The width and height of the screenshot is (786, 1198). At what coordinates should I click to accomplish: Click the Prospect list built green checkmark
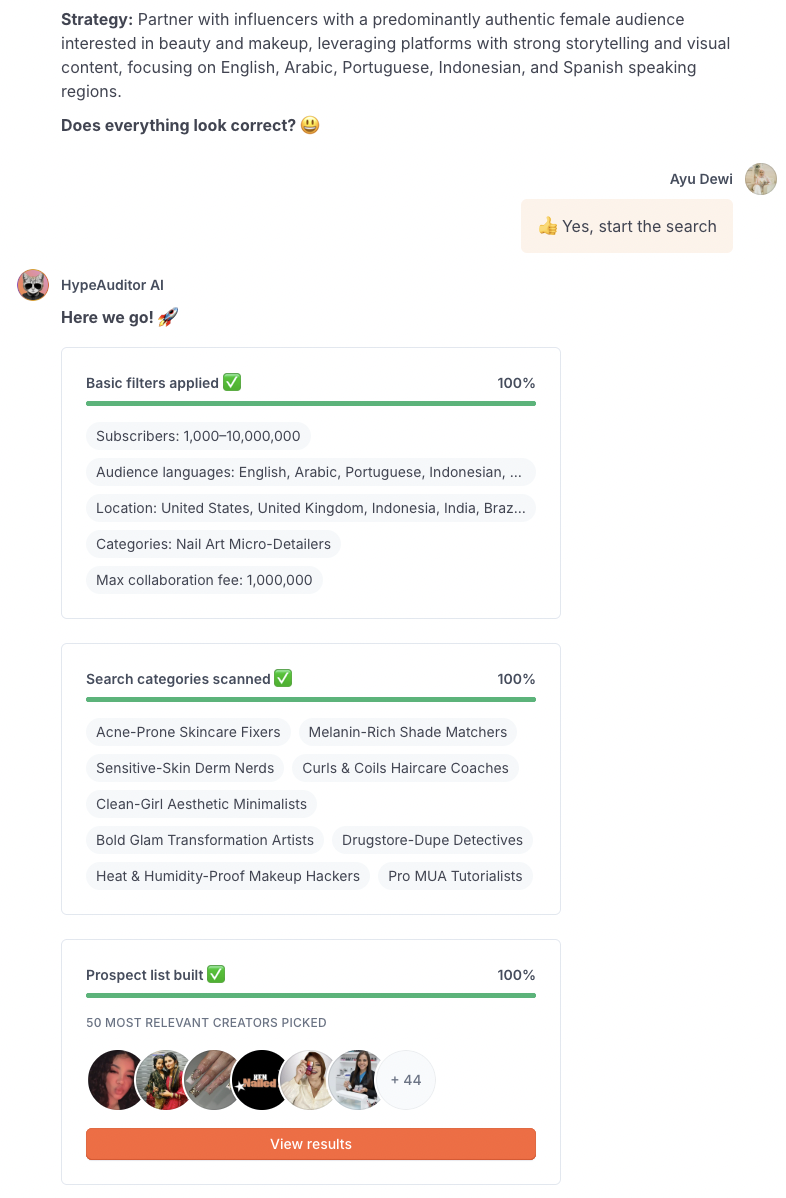coord(216,974)
